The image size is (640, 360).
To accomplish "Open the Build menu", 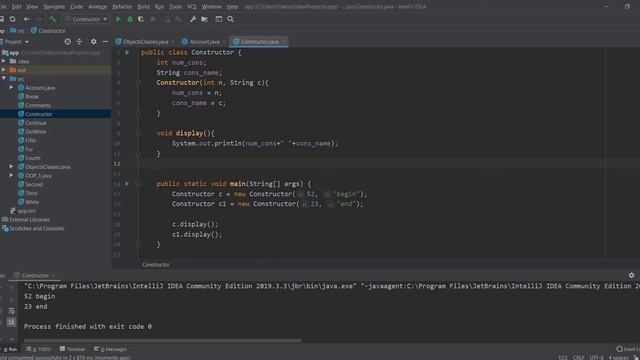I will click(x=143, y=7).
